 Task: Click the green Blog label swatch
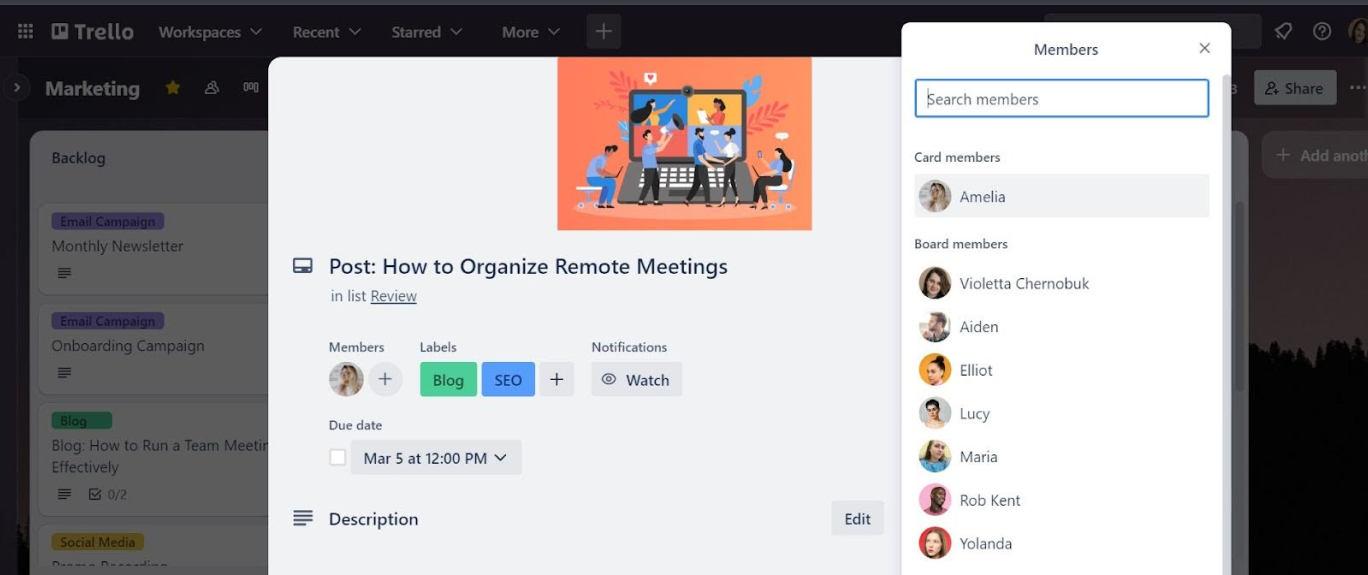click(448, 380)
